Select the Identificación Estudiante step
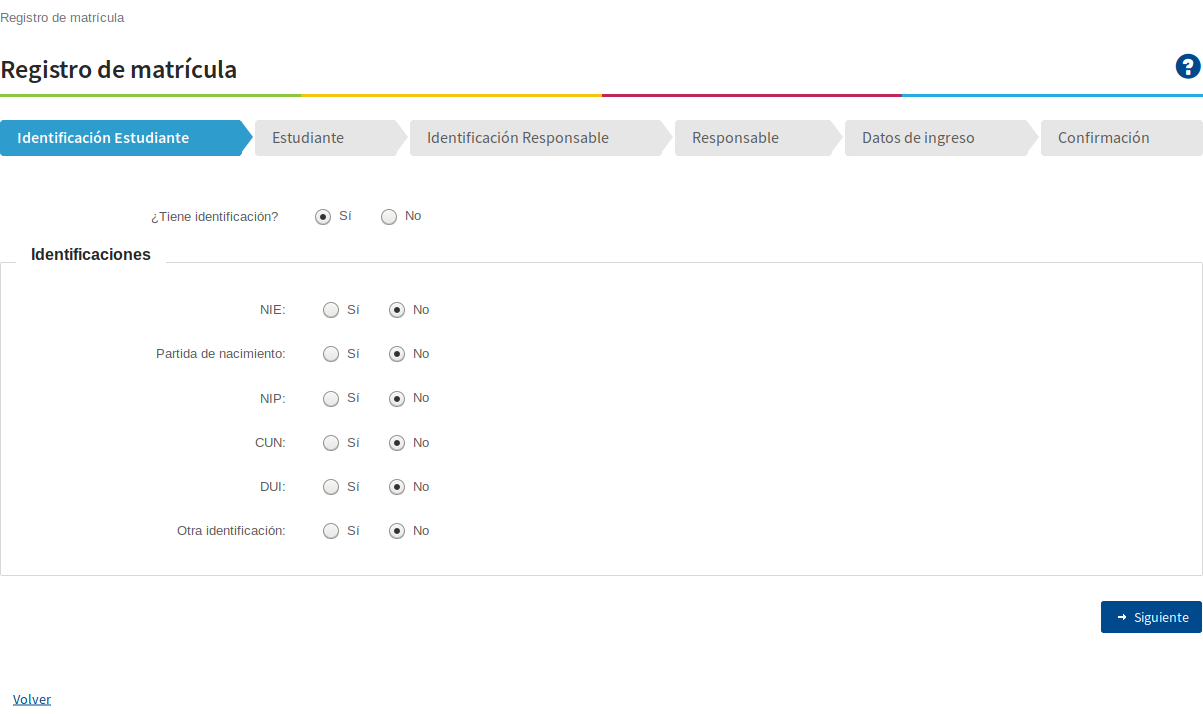The image size is (1203, 714). (103, 138)
